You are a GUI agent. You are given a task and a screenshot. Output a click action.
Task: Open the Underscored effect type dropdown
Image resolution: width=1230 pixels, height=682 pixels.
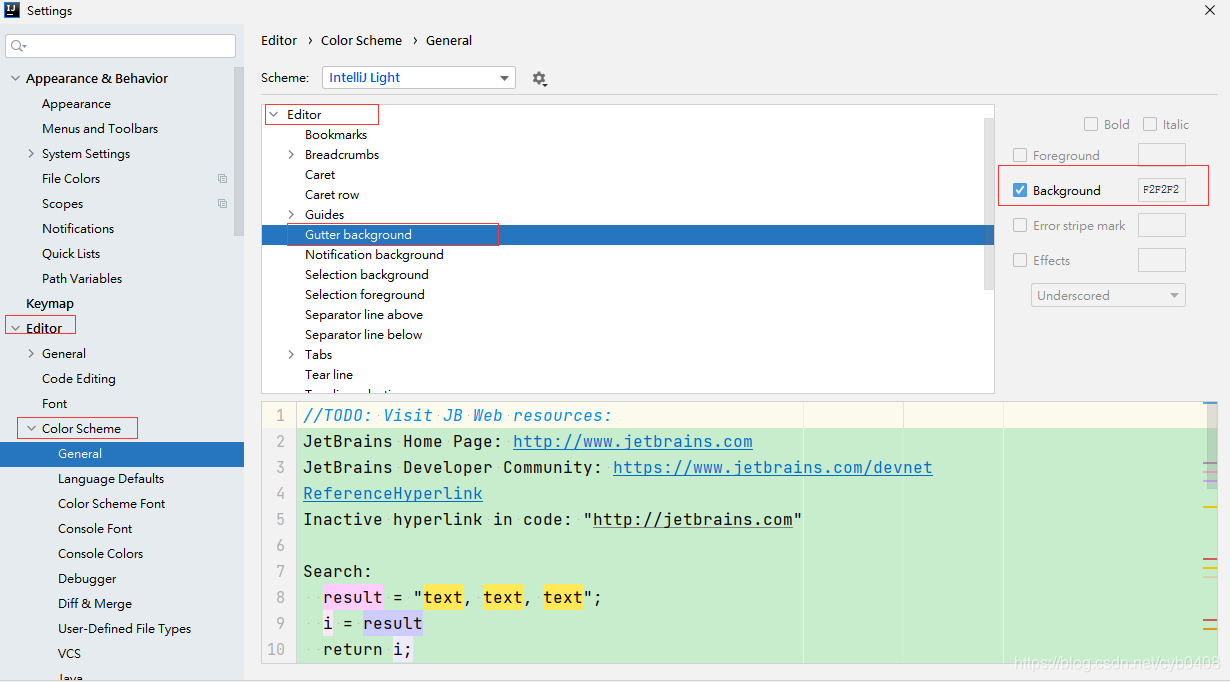pos(1108,296)
